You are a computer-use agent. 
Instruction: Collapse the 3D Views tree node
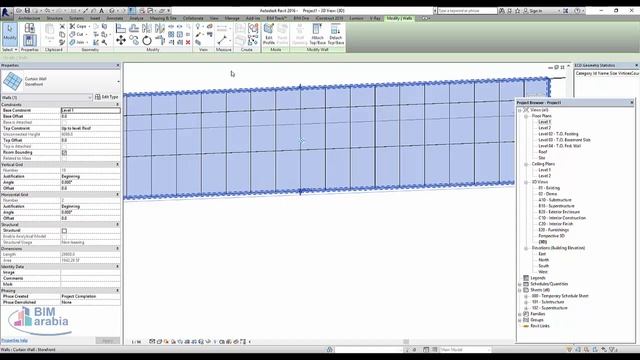526,182
